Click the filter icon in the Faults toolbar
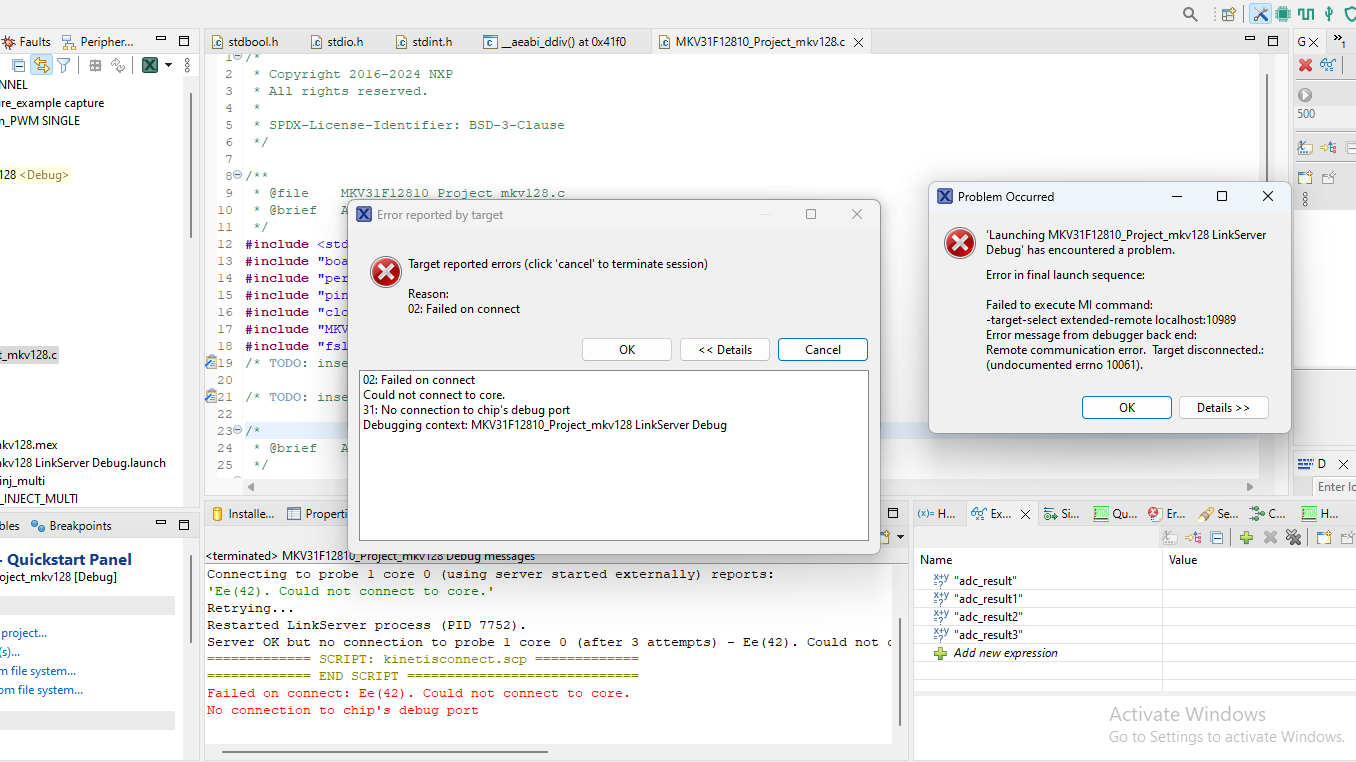 (61, 64)
